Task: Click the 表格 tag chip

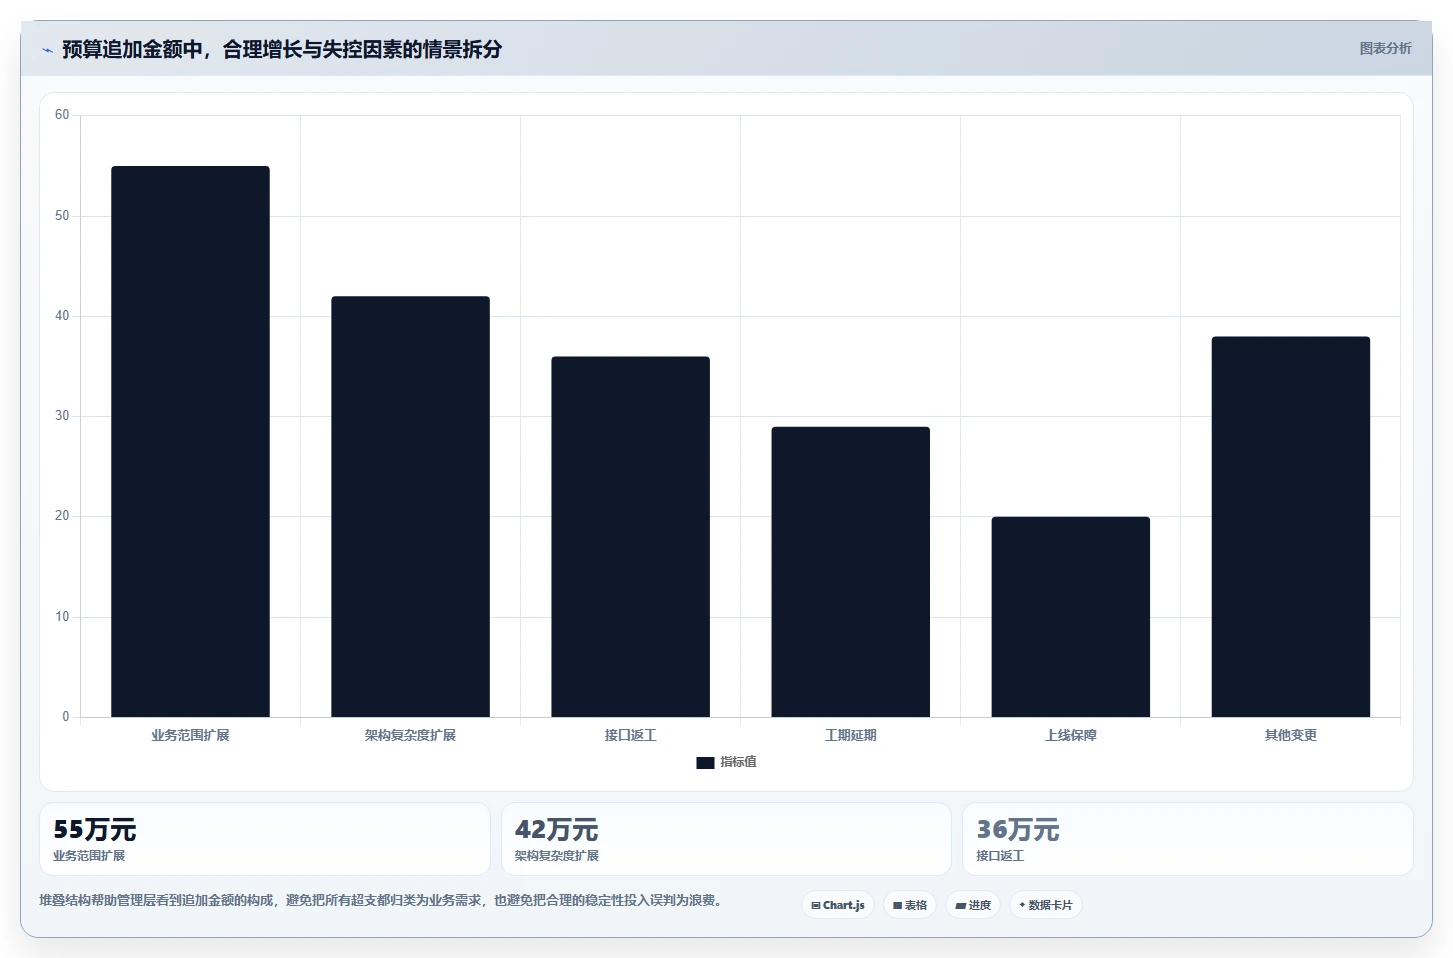Action: tap(910, 905)
